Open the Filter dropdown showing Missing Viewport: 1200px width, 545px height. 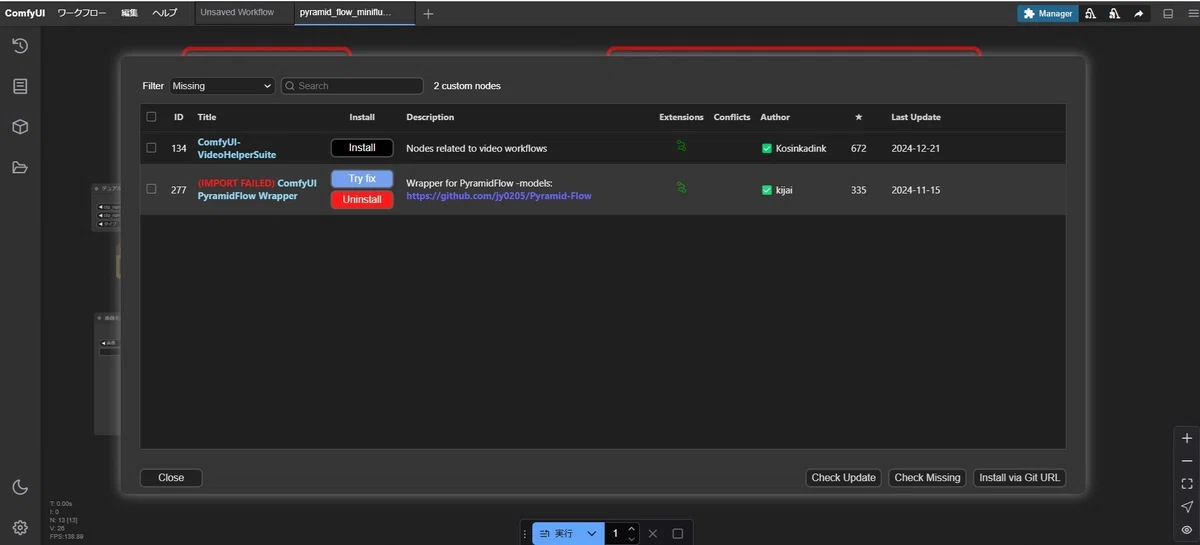pos(222,86)
